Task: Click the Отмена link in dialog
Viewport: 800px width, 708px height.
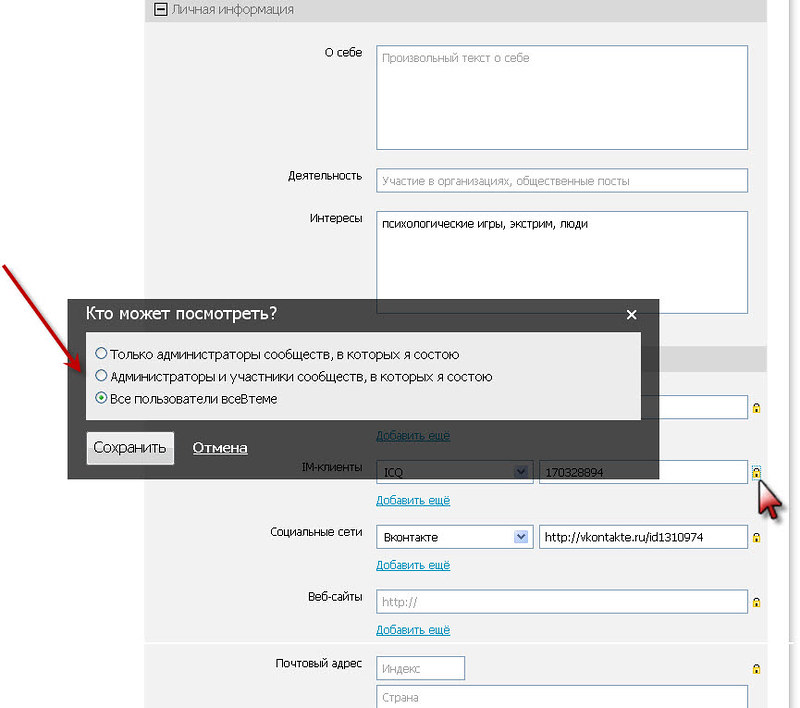Action: [220, 448]
